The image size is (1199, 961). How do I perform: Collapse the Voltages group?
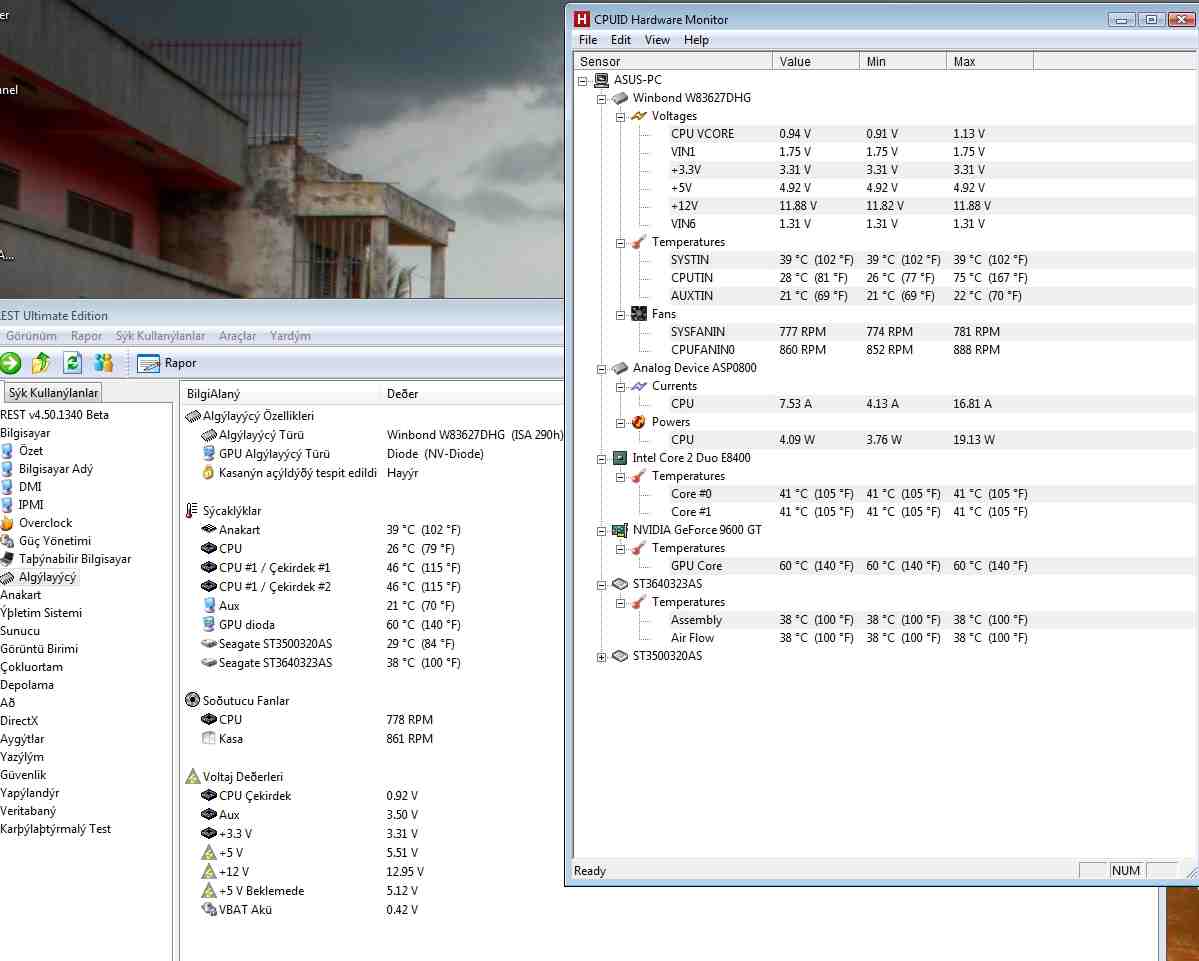(x=620, y=117)
